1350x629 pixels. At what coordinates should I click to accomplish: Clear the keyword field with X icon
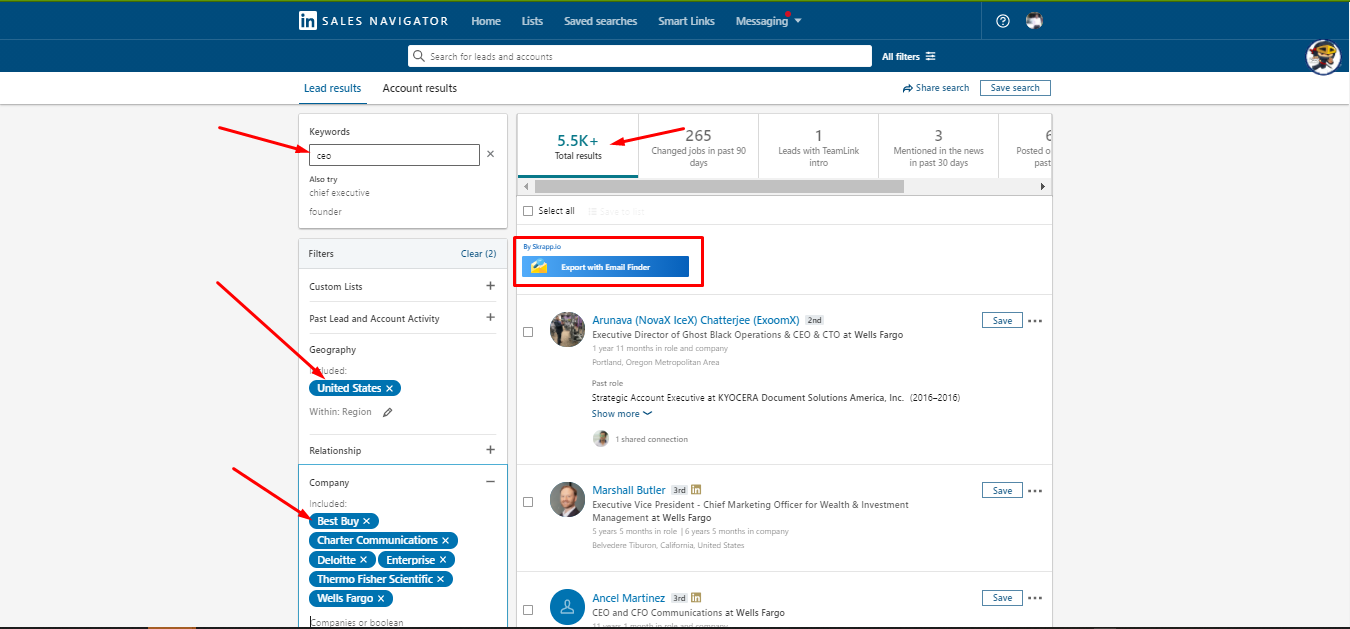(x=490, y=154)
